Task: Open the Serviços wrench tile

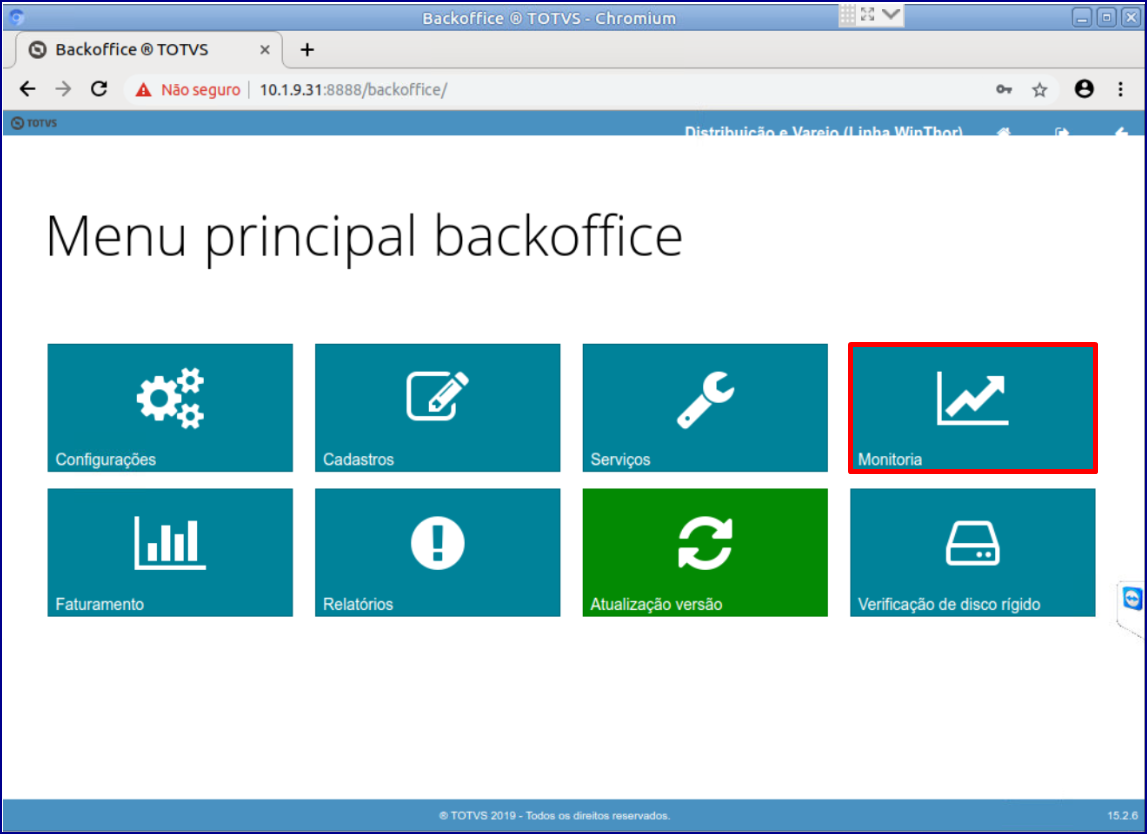Action: tap(705, 407)
